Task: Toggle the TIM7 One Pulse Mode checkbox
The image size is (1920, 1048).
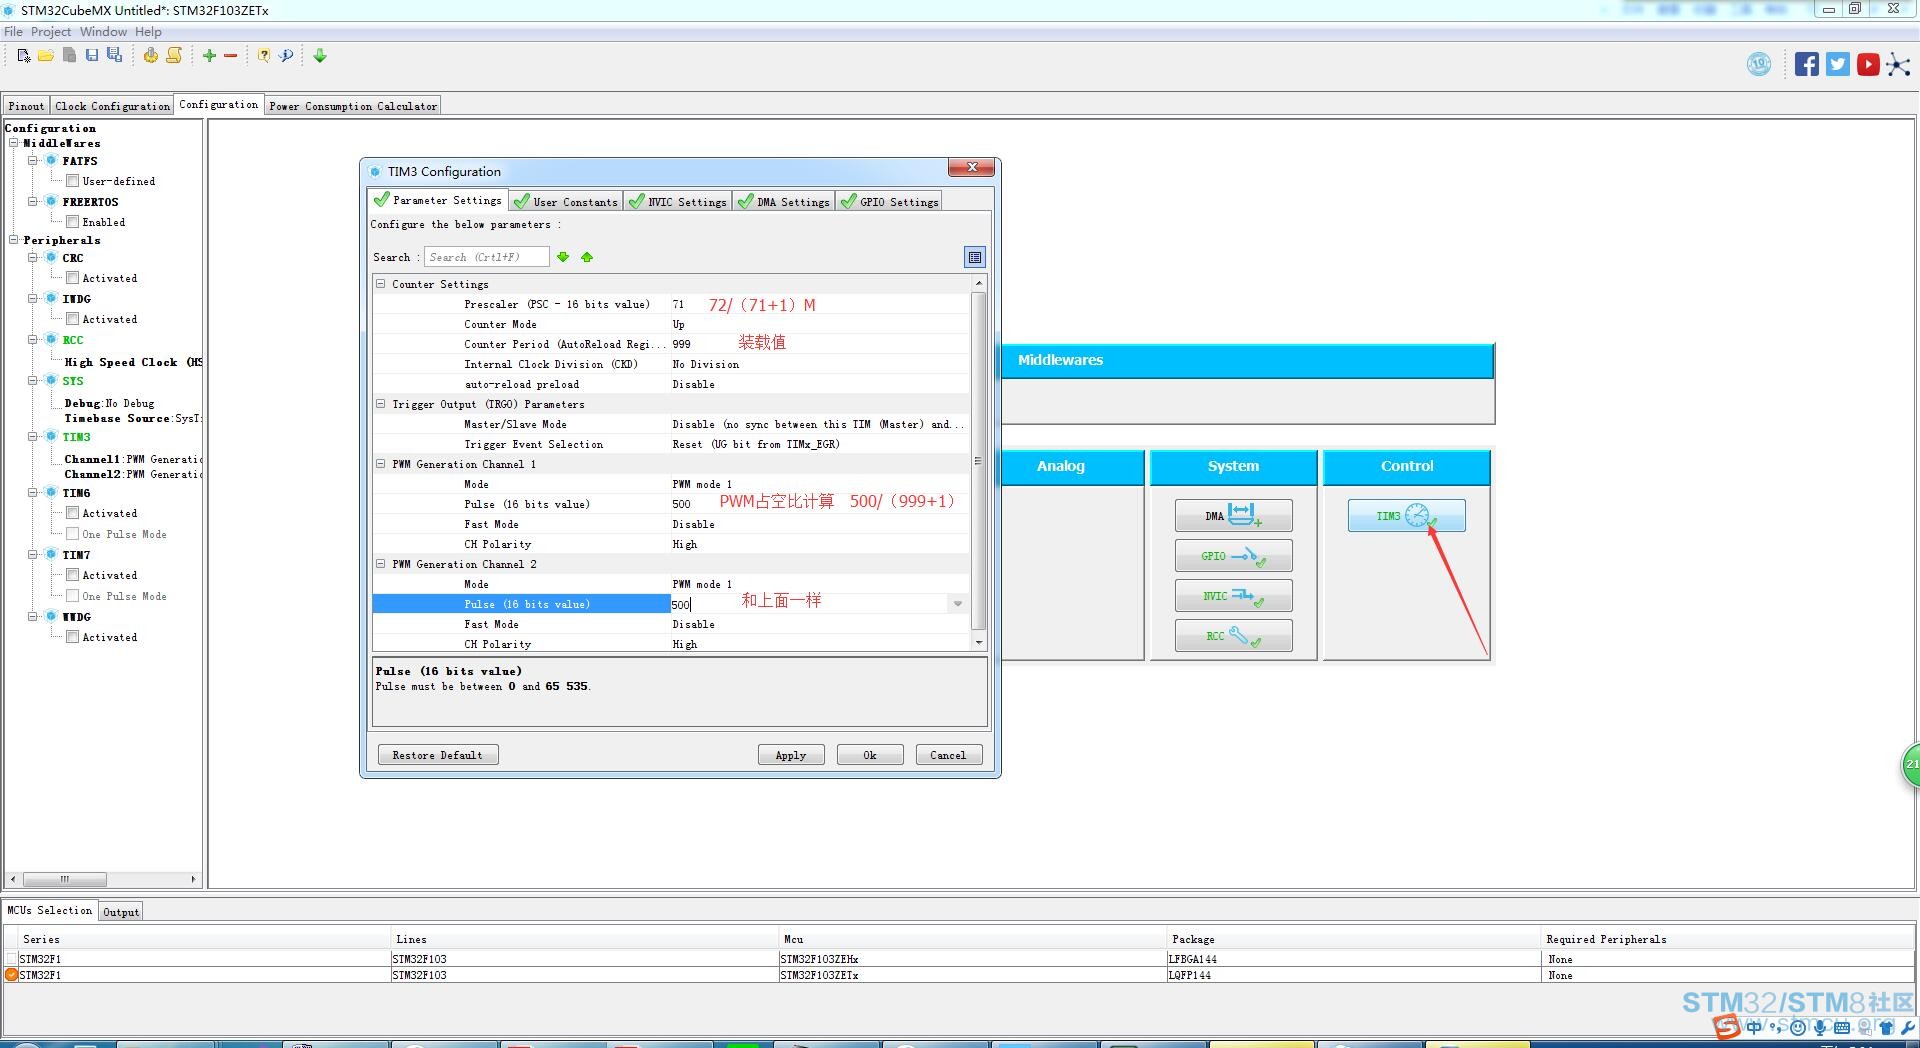Action: pyautogui.click(x=72, y=596)
